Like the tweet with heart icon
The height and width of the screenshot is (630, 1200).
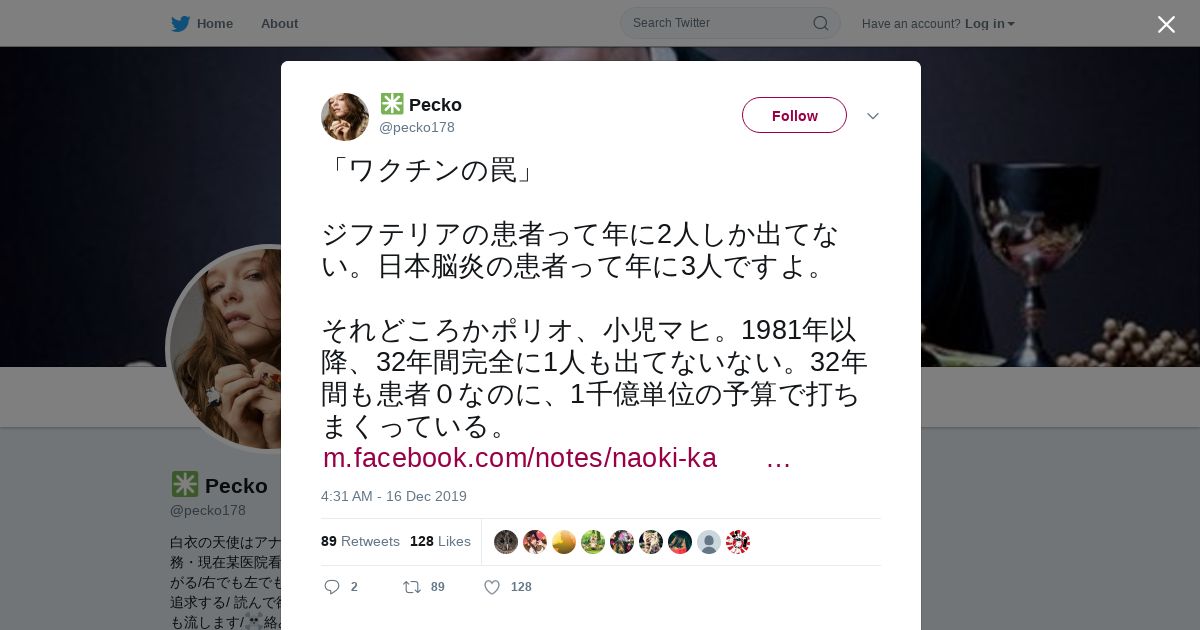[492, 587]
